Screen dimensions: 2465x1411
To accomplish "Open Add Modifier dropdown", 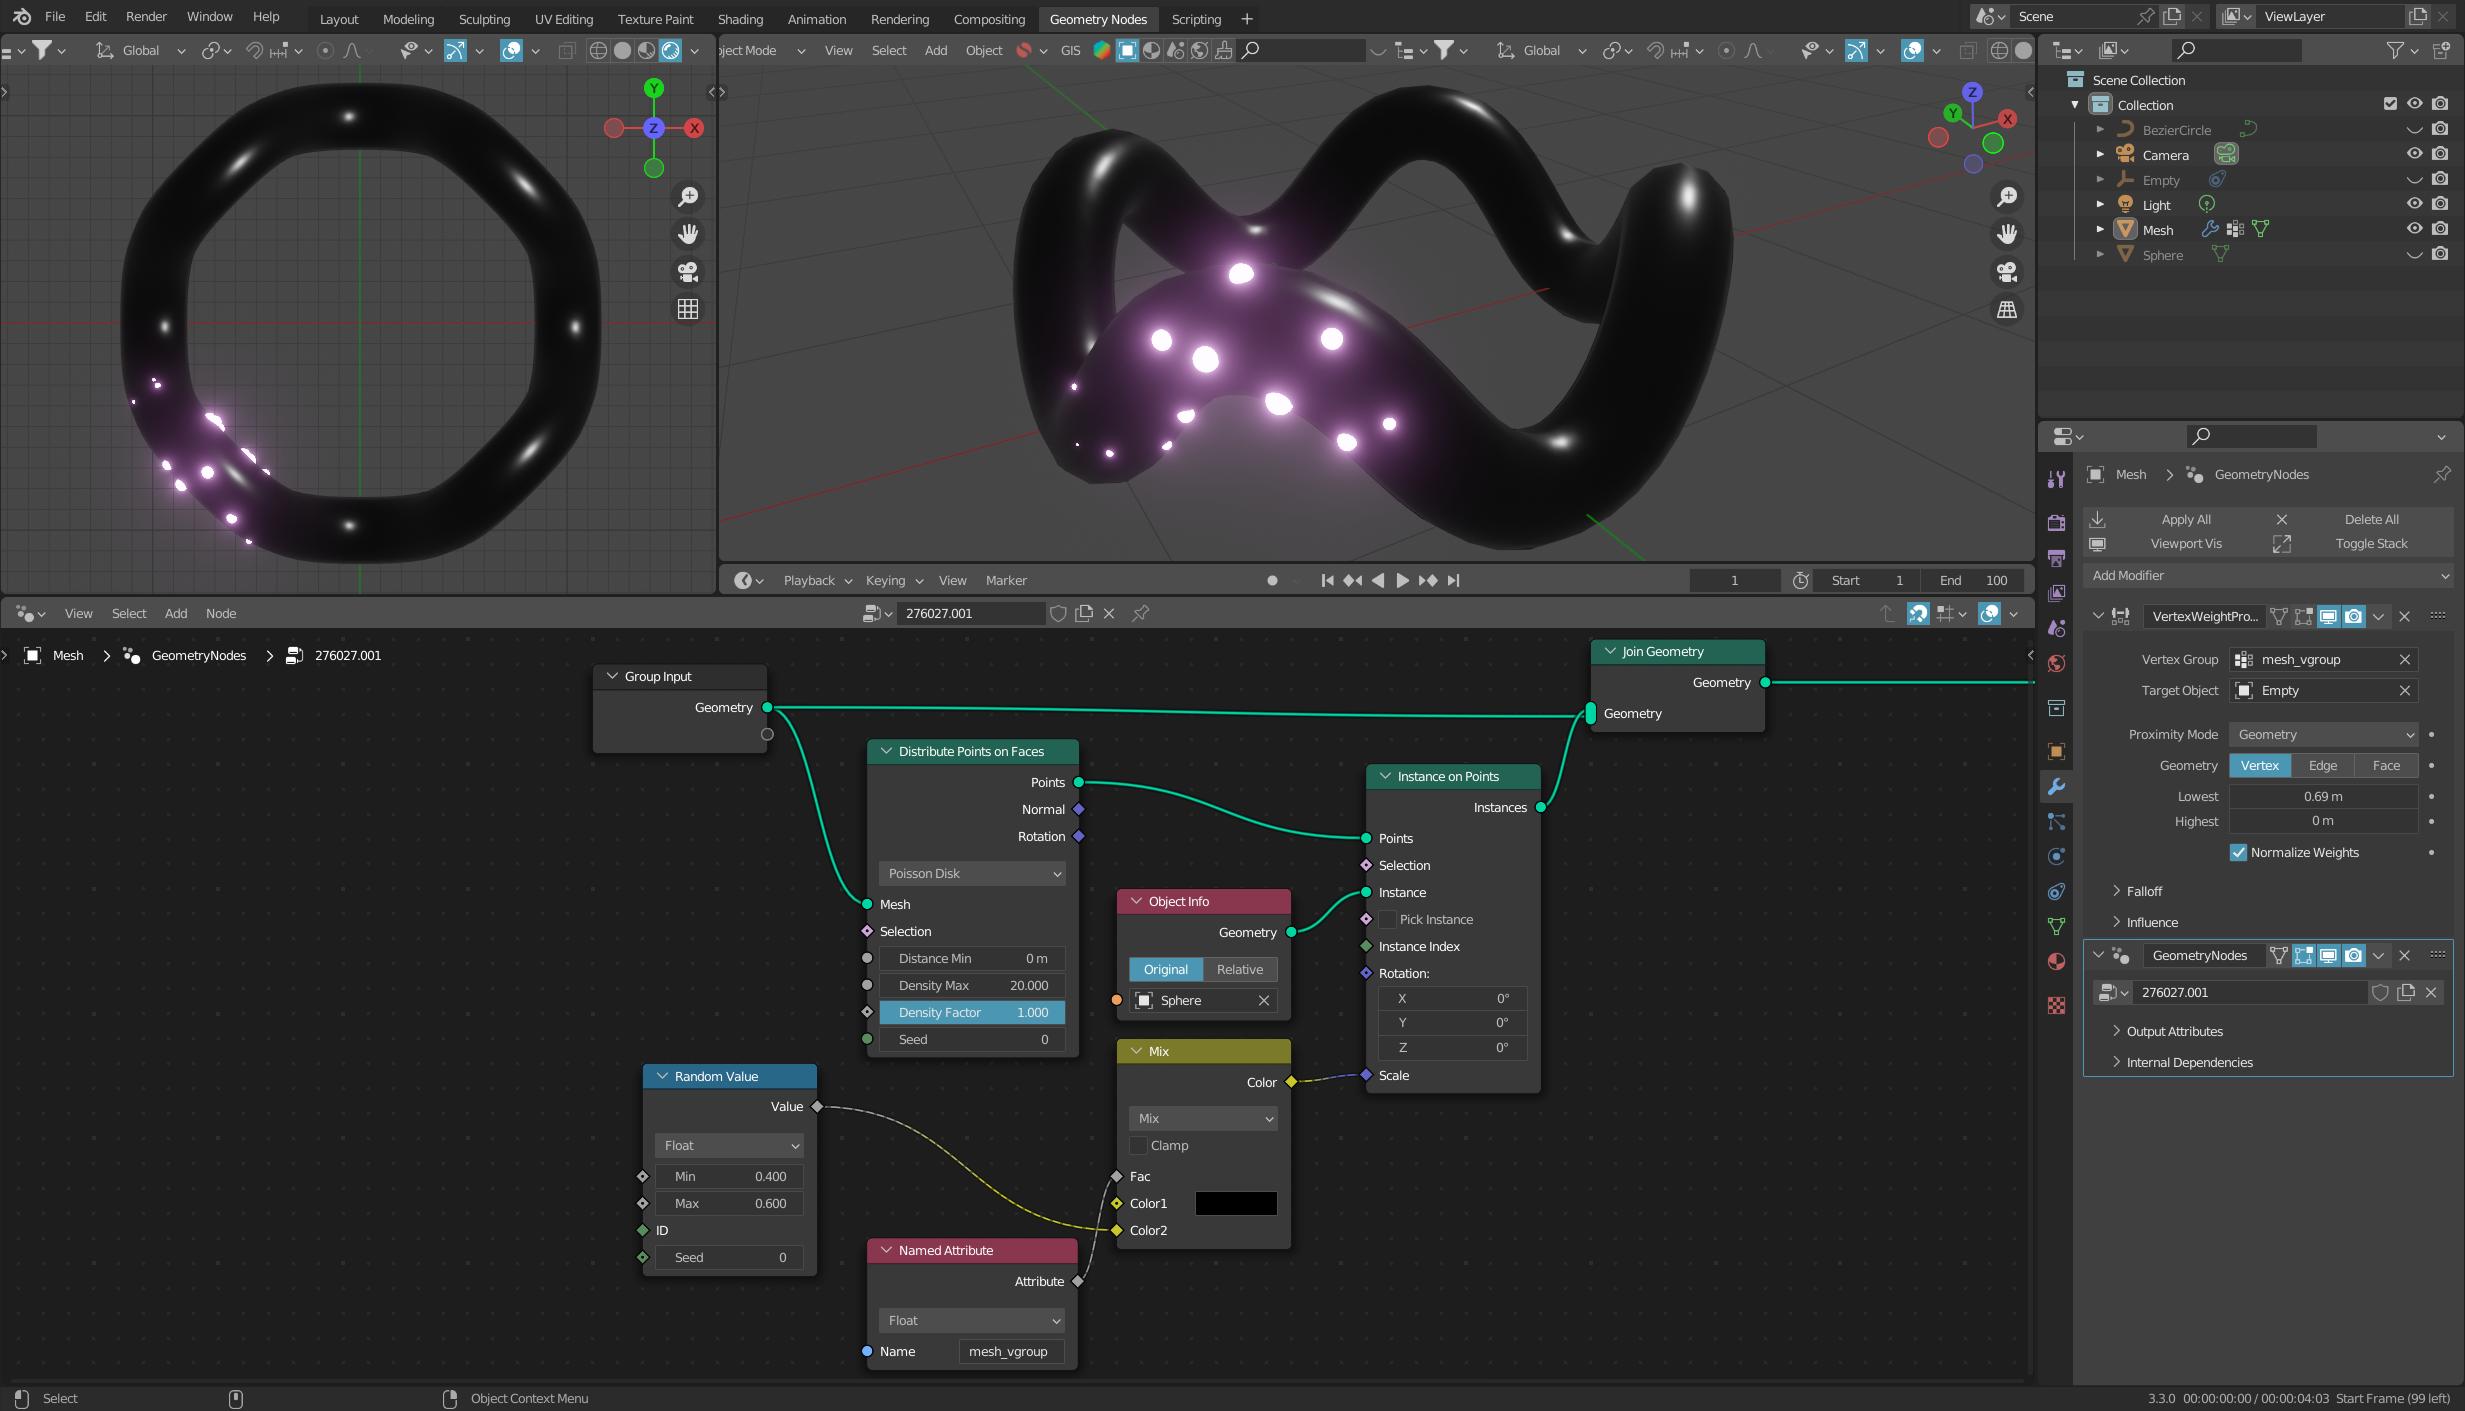I will 2269,575.
